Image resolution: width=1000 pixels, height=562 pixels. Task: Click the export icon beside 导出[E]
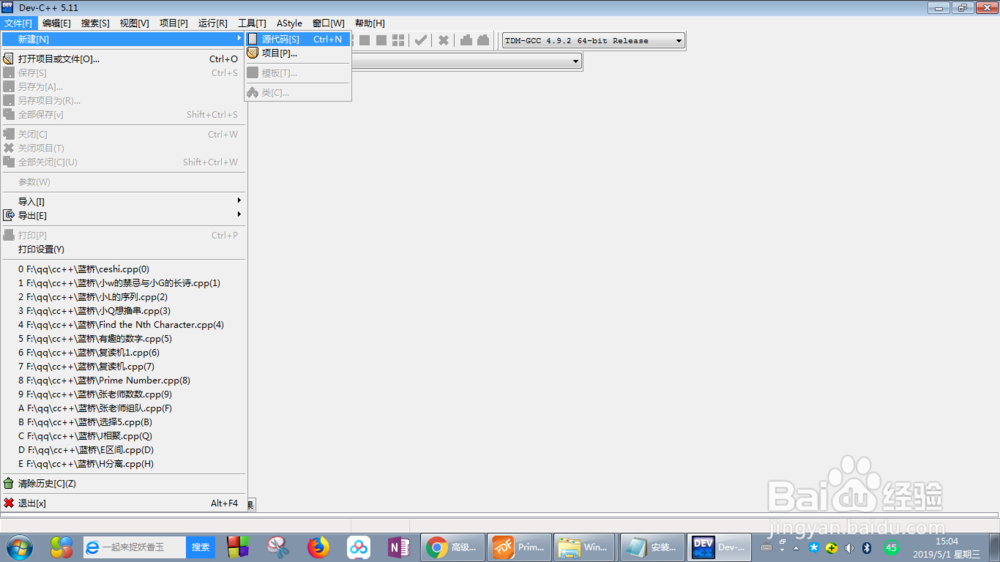8,216
